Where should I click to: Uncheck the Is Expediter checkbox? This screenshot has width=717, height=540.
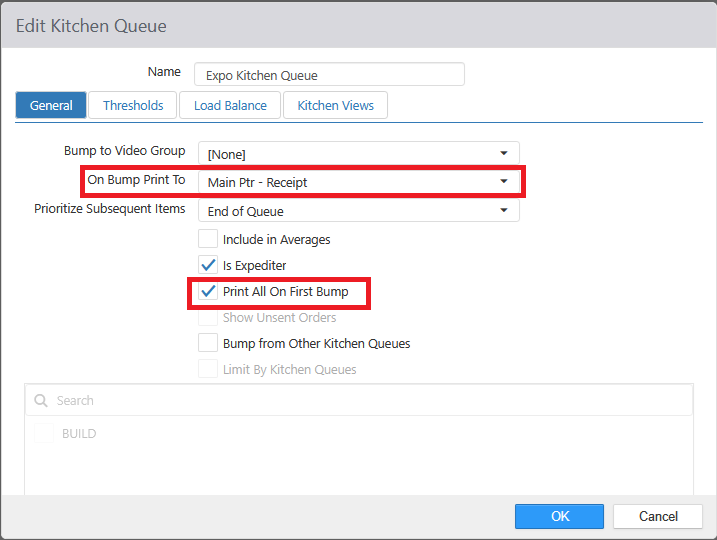click(208, 265)
